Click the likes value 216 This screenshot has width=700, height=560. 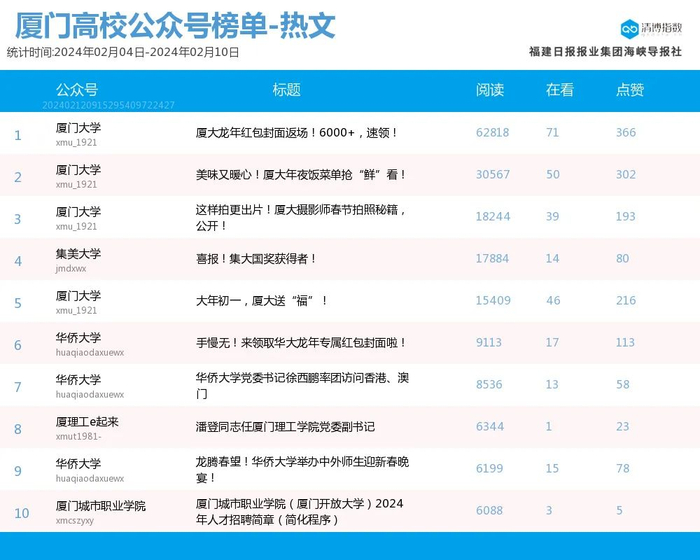click(x=626, y=301)
